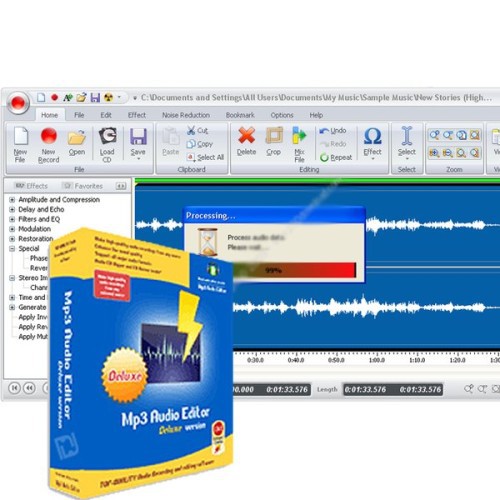This screenshot has width=500, height=500.
Task: Click the greyed Paste button
Action: (x=171, y=142)
